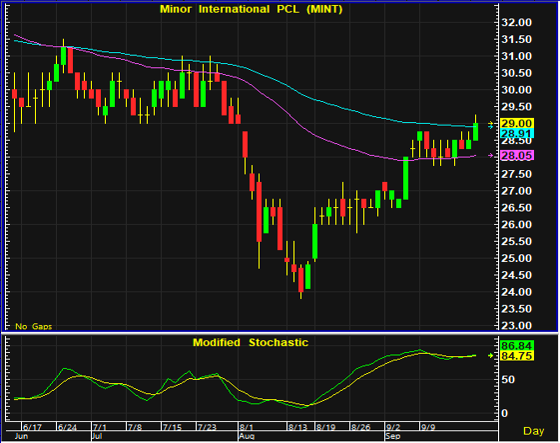Select the 9/9 date marker

coord(428,427)
